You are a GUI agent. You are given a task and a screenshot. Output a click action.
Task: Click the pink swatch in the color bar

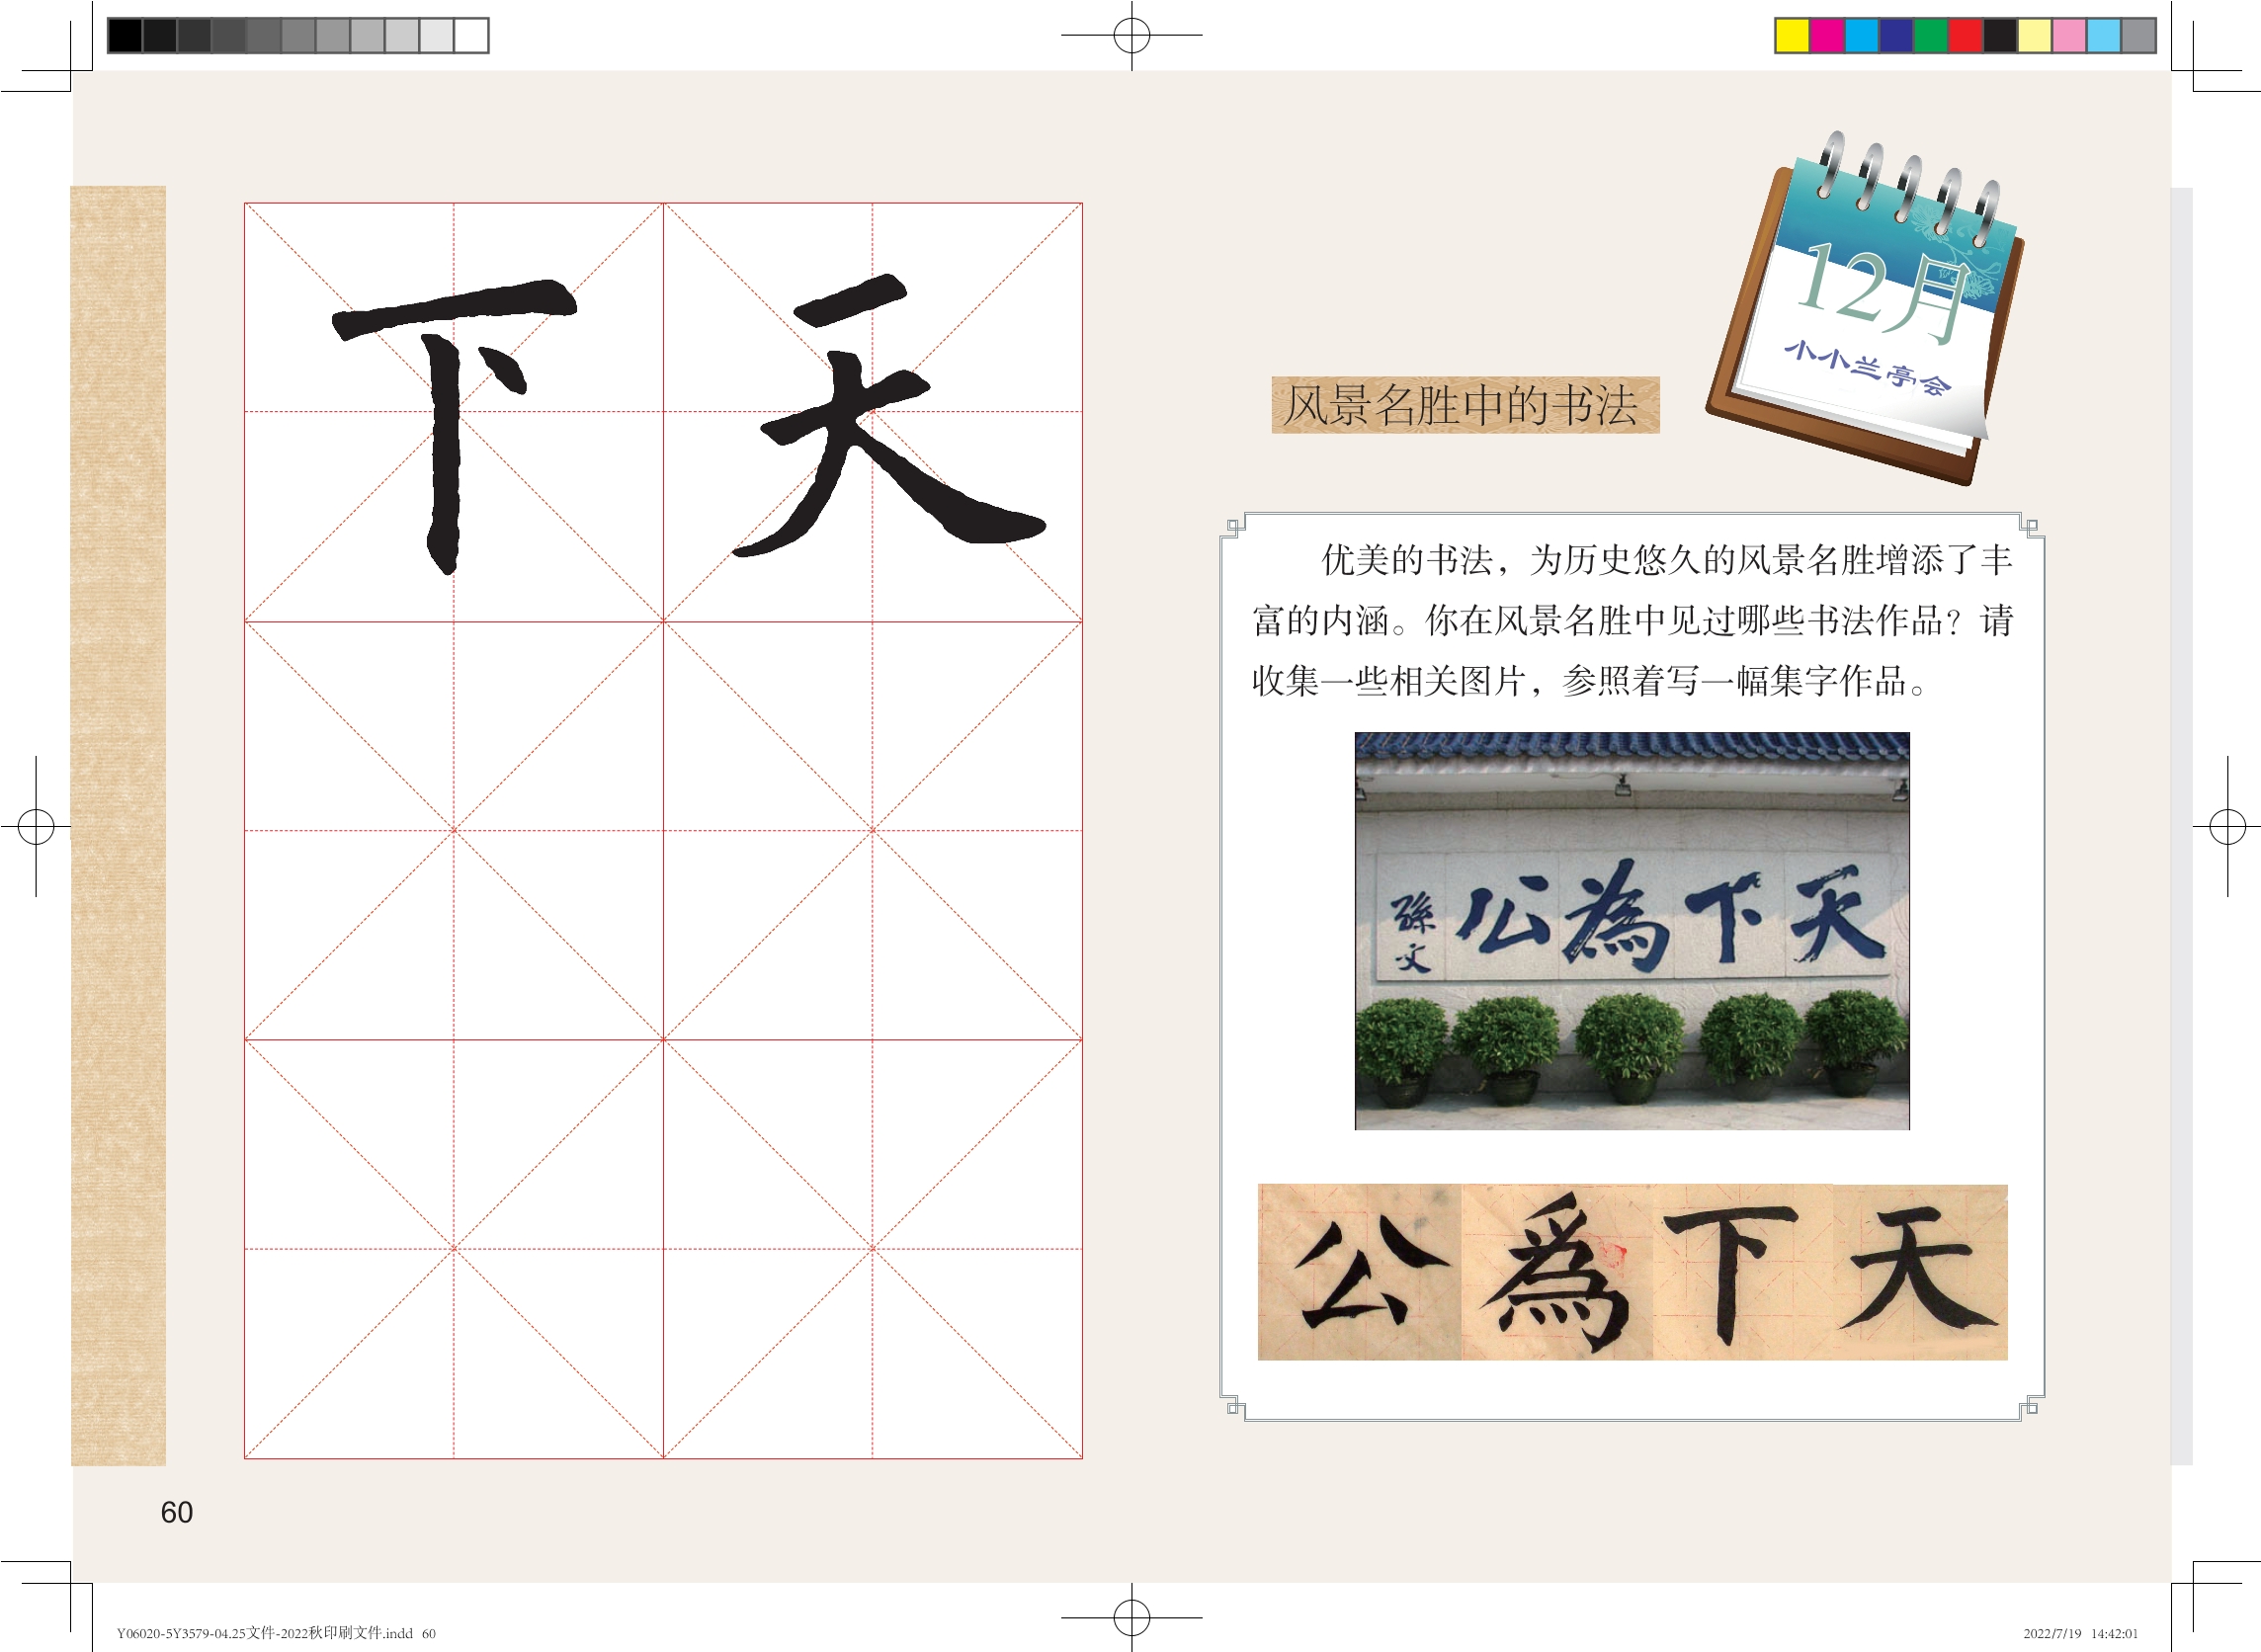(2069, 36)
